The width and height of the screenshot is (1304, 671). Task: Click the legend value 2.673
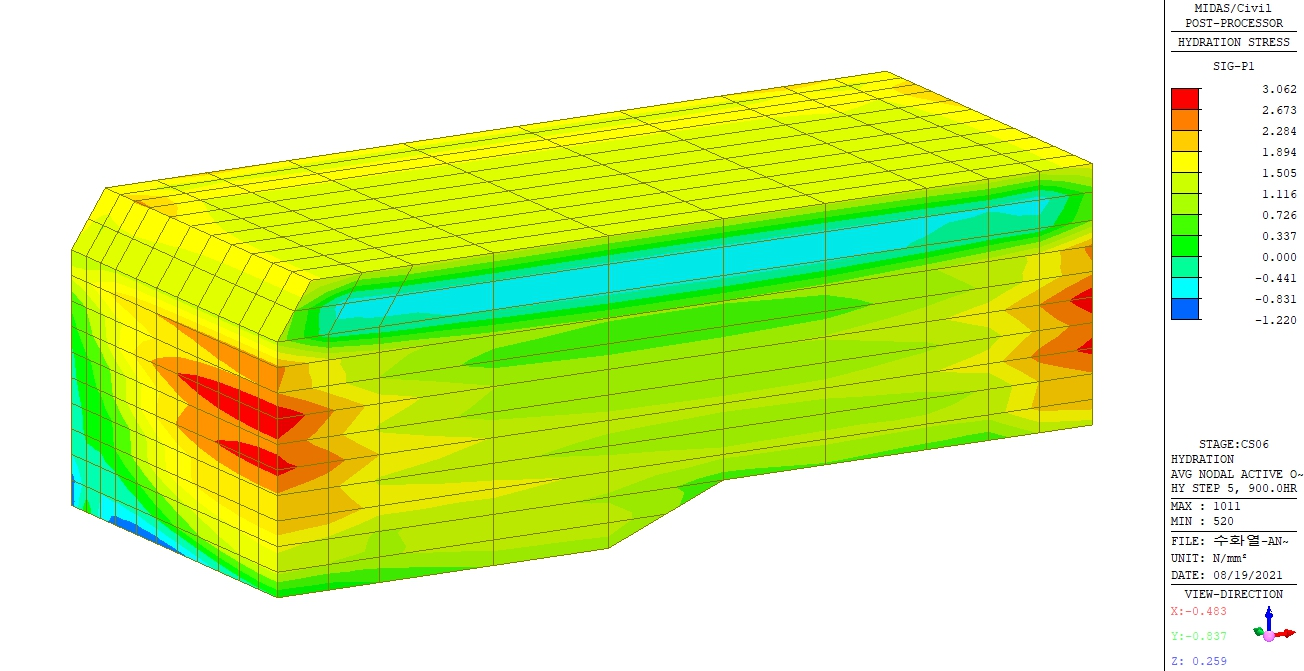(x=1279, y=110)
